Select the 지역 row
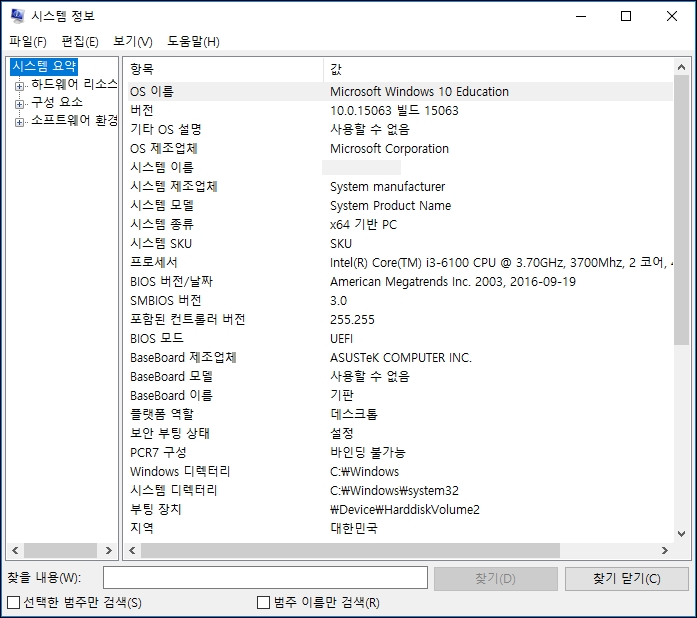 pyautogui.click(x=400, y=528)
